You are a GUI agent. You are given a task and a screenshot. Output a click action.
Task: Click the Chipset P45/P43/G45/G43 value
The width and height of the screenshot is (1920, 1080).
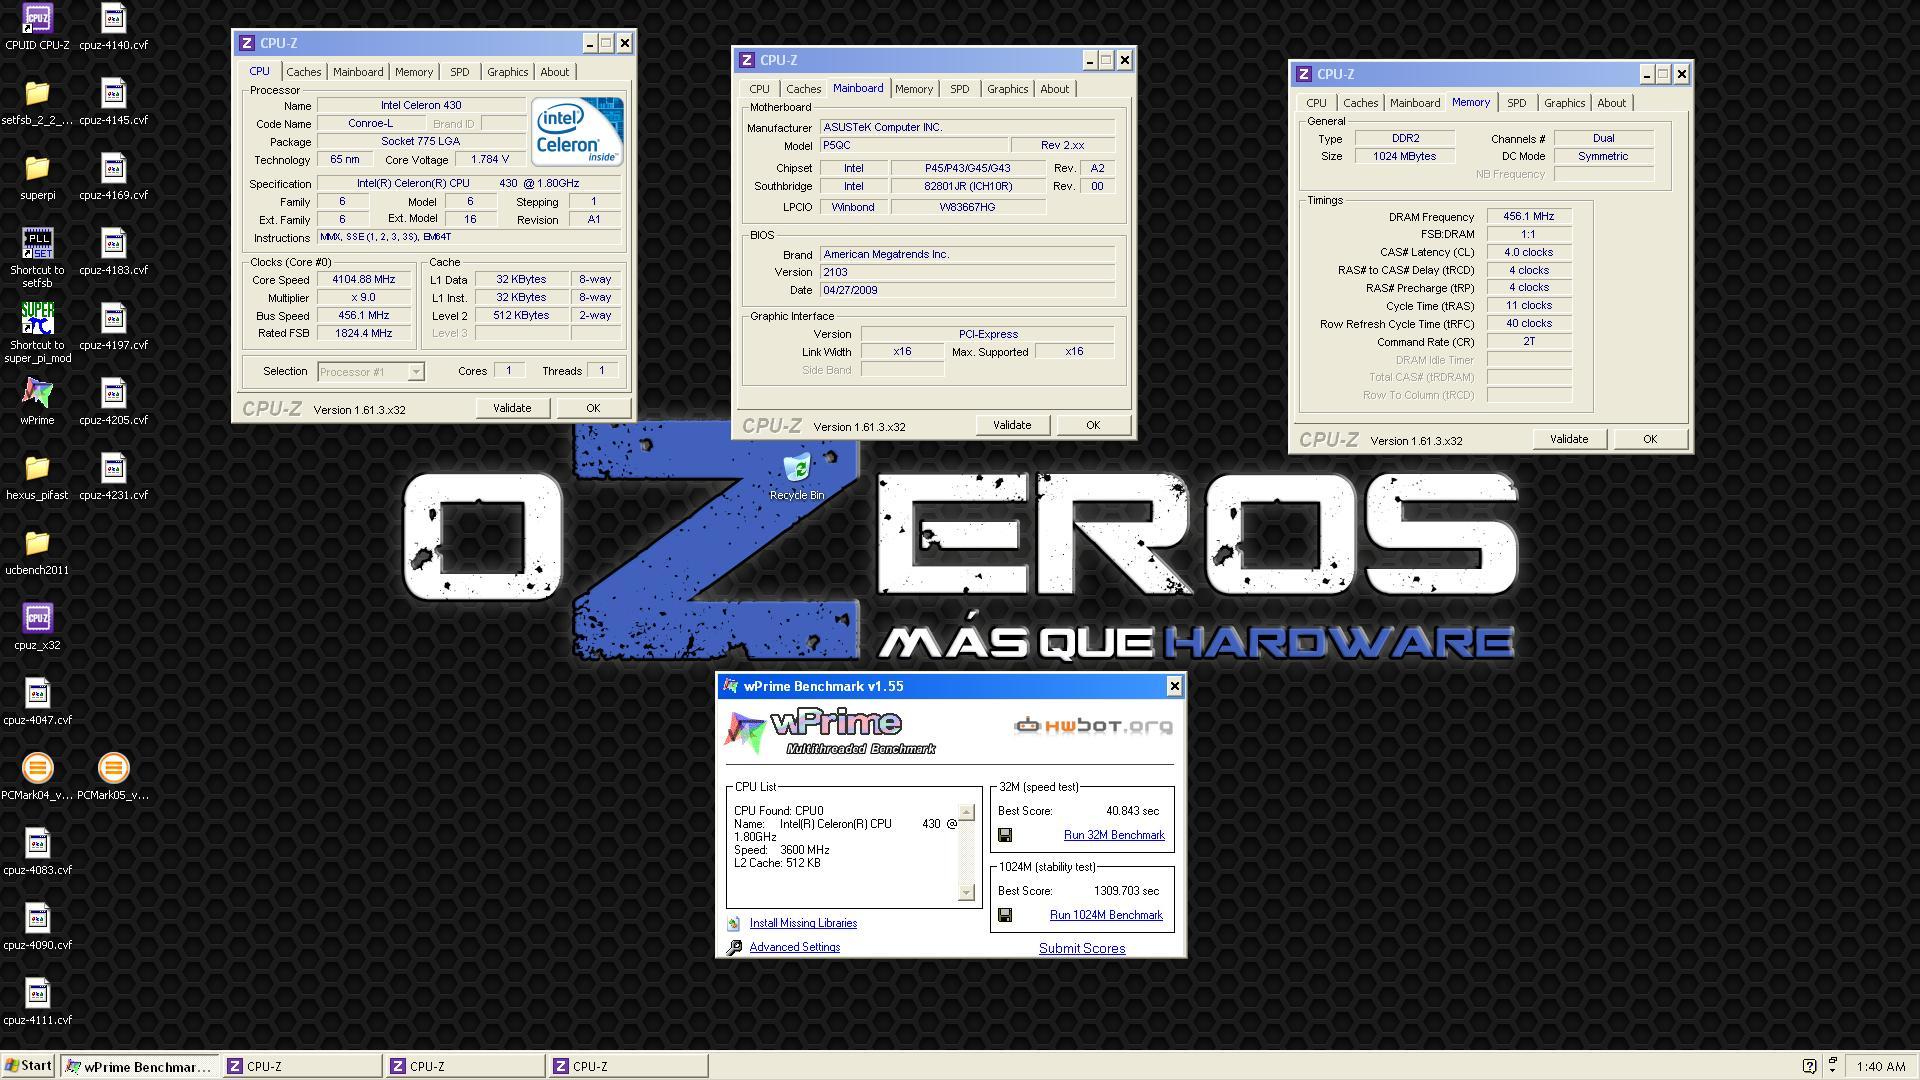967,168
